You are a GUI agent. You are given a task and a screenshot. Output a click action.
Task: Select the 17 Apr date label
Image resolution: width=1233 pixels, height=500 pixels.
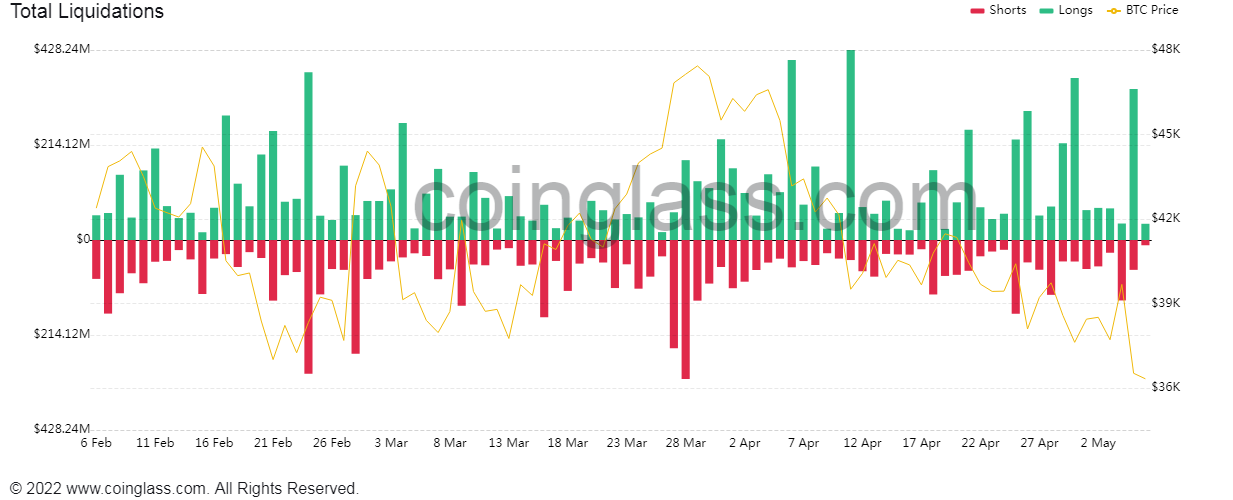coord(921,442)
